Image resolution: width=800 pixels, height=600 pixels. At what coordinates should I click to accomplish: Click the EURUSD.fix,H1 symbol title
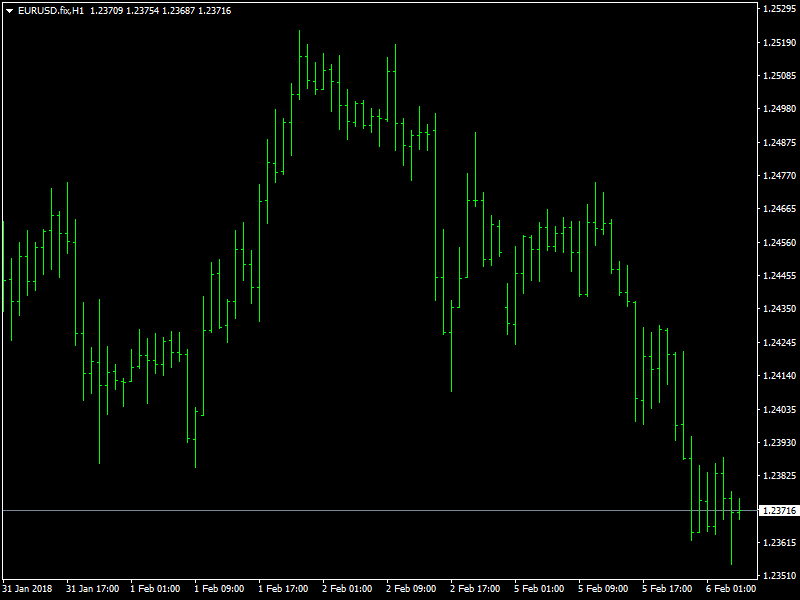point(51,11)
